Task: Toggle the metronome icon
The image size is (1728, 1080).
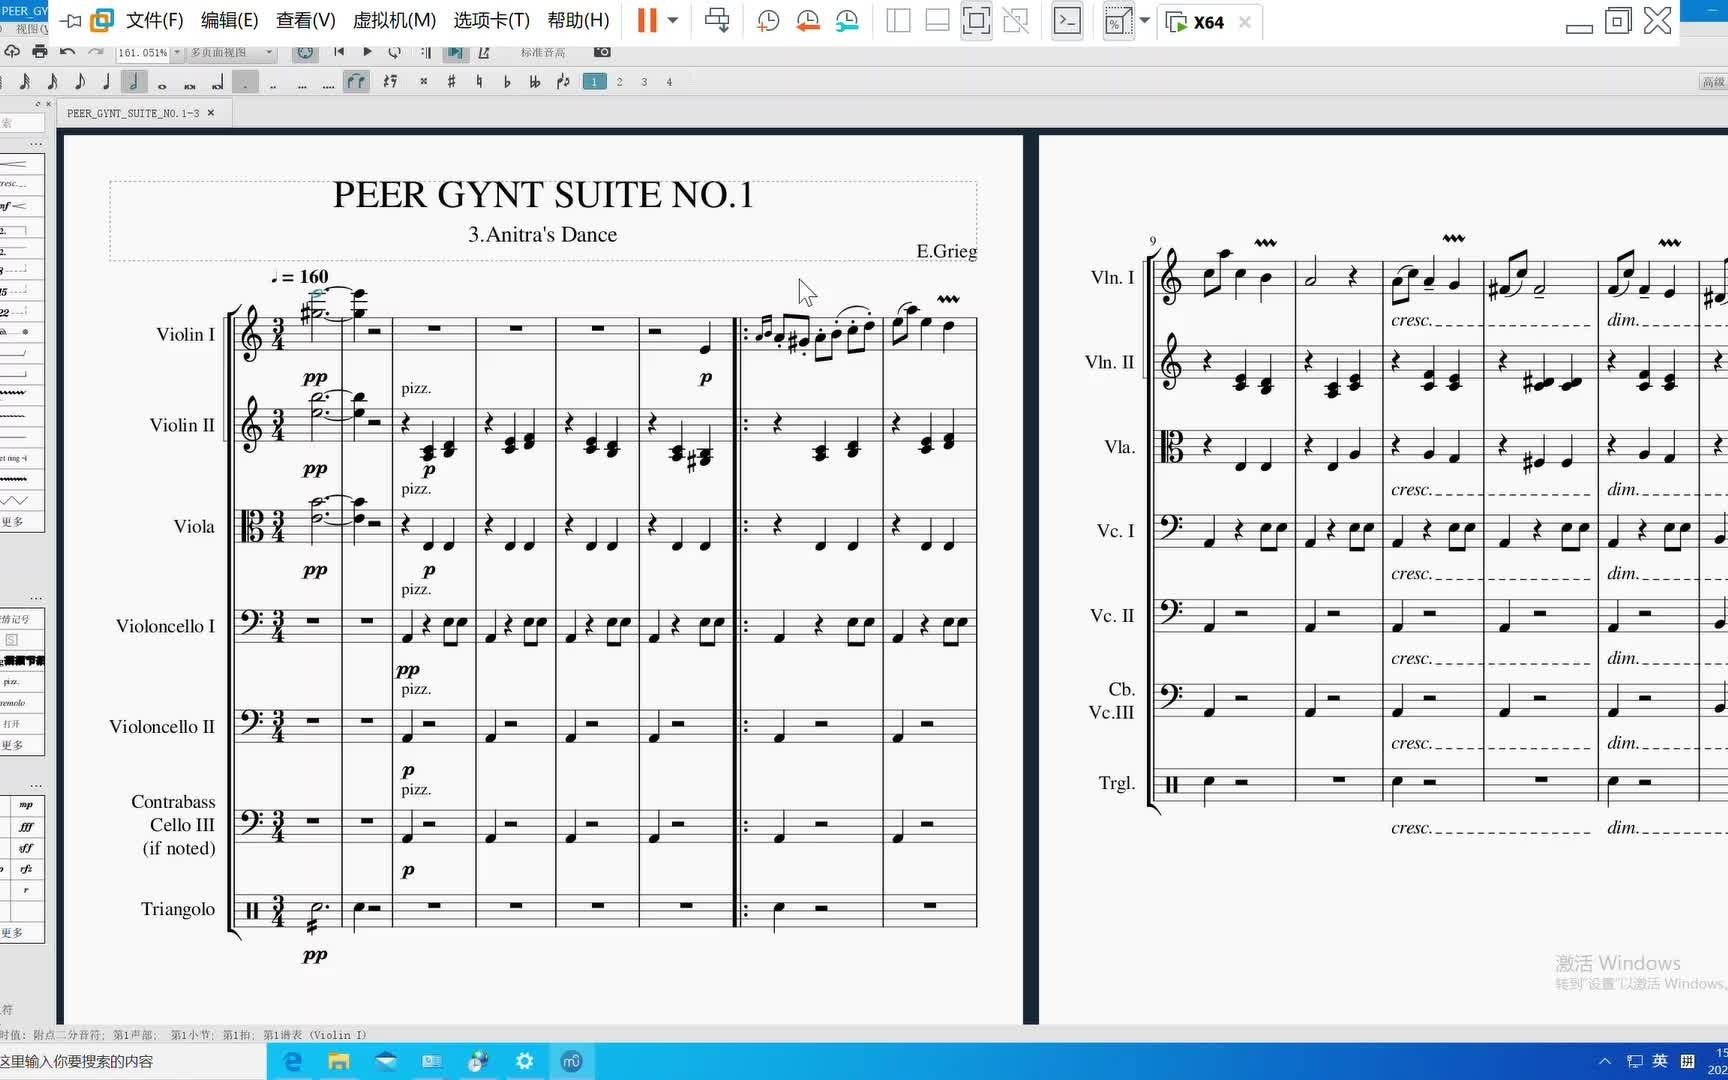Action: [x=484, y=52]
